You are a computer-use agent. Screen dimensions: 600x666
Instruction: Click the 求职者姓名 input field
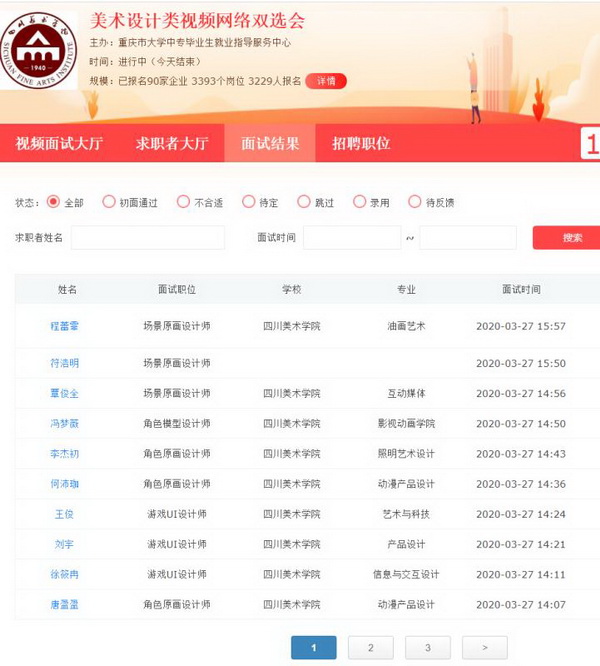pyautogui.click(x=148, y=238)
